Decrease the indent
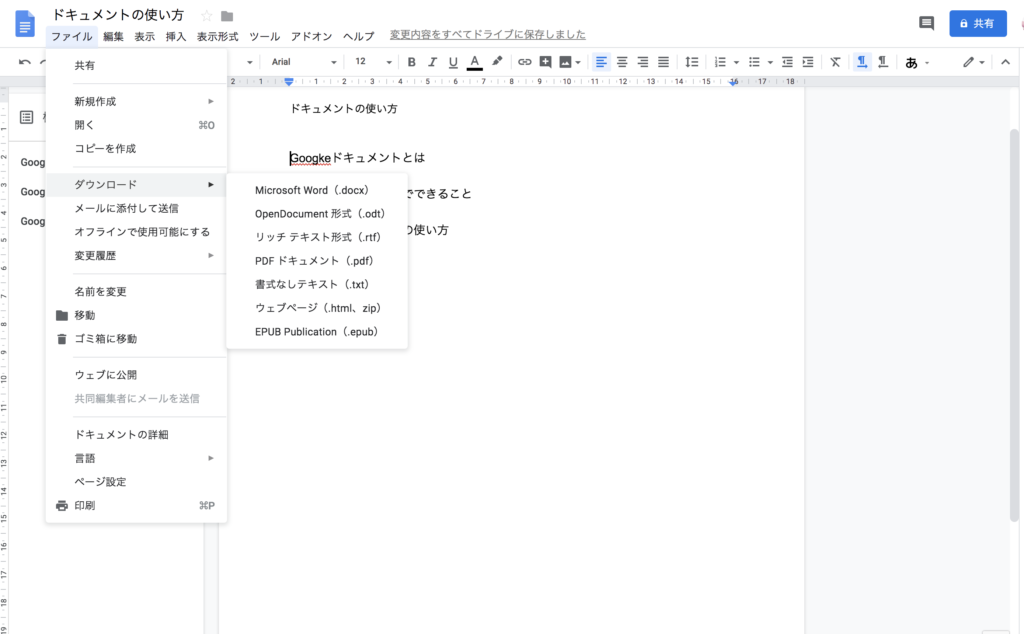 click(x=787, y=62)
